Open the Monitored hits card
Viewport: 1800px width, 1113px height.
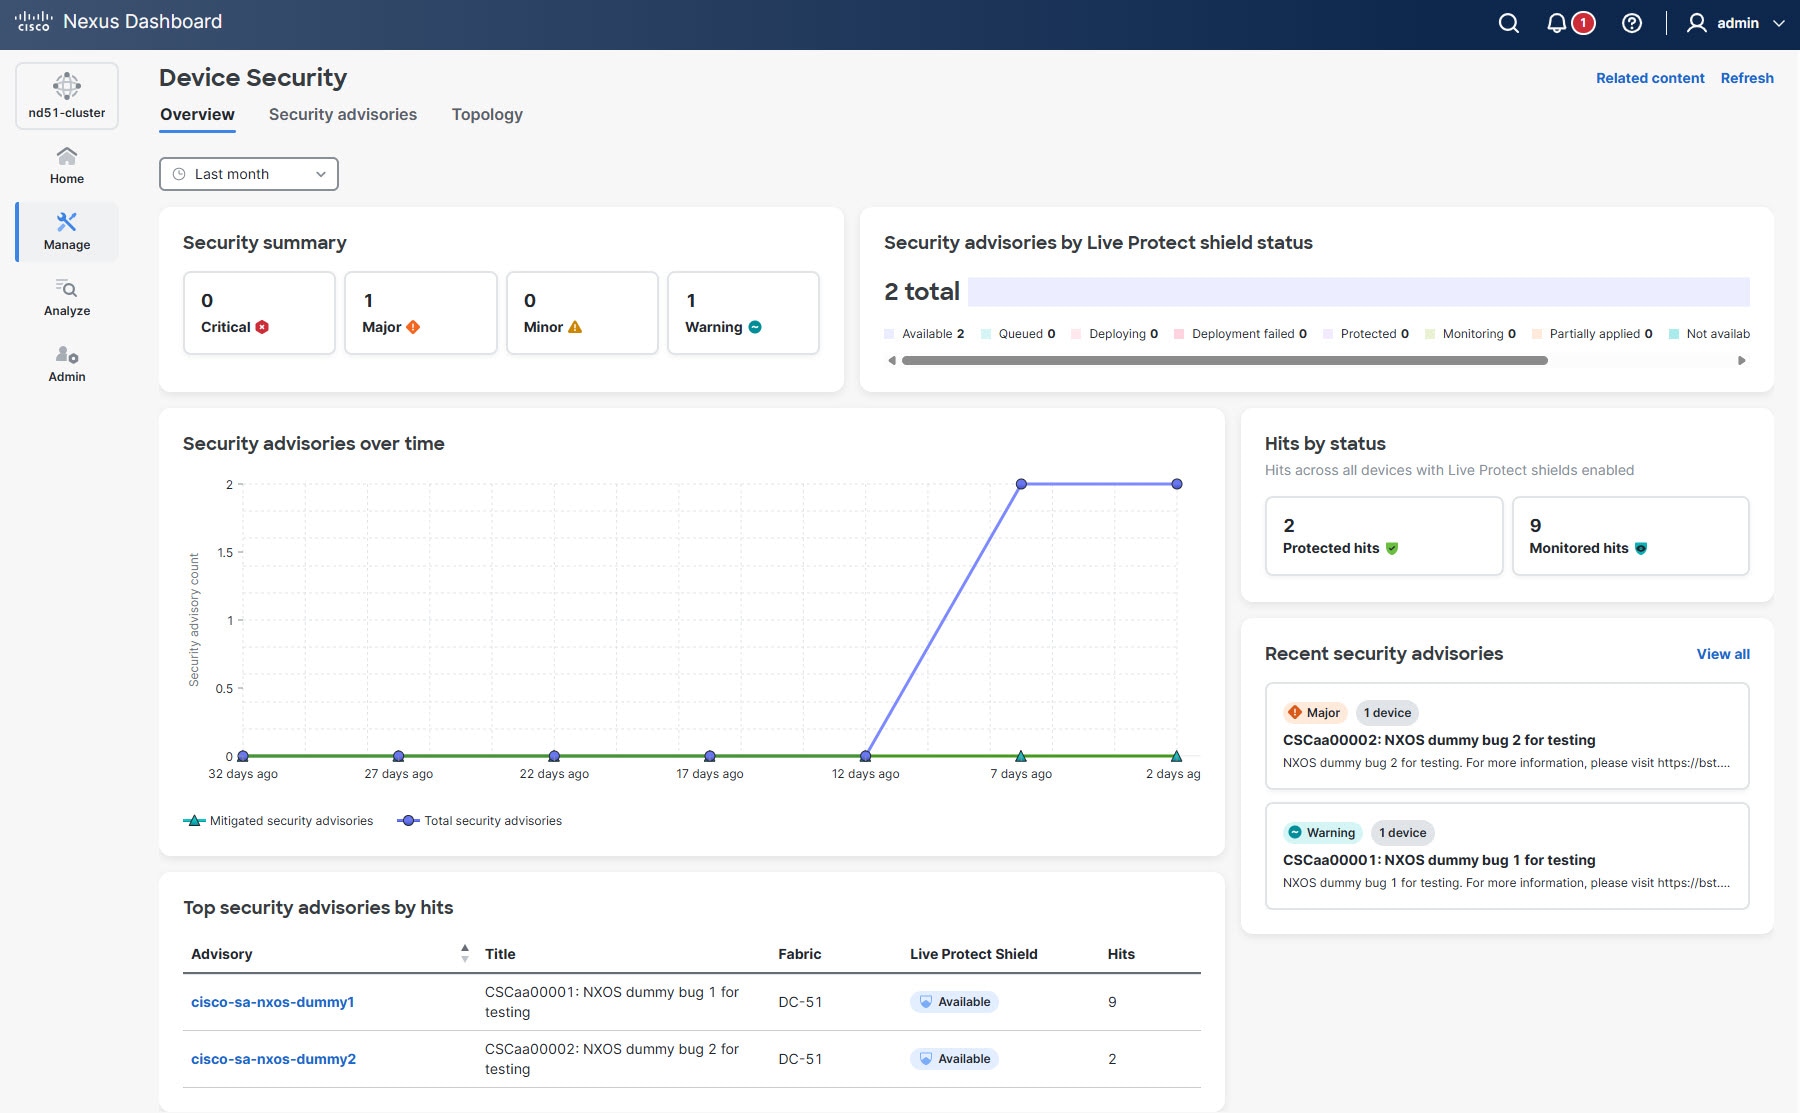click(1630, 536)
